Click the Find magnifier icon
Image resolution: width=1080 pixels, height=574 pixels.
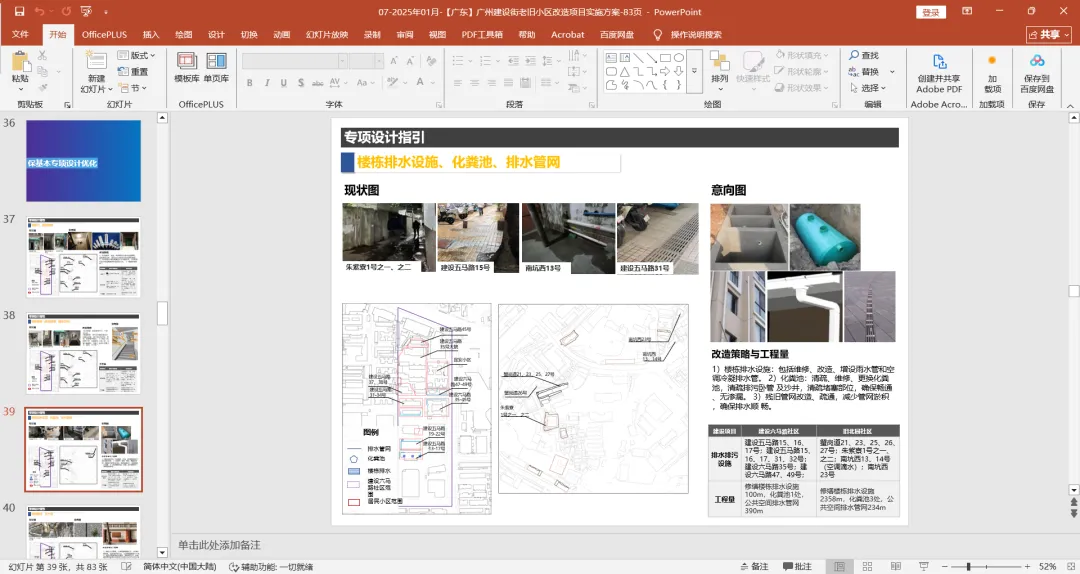[x=854, y=55]
